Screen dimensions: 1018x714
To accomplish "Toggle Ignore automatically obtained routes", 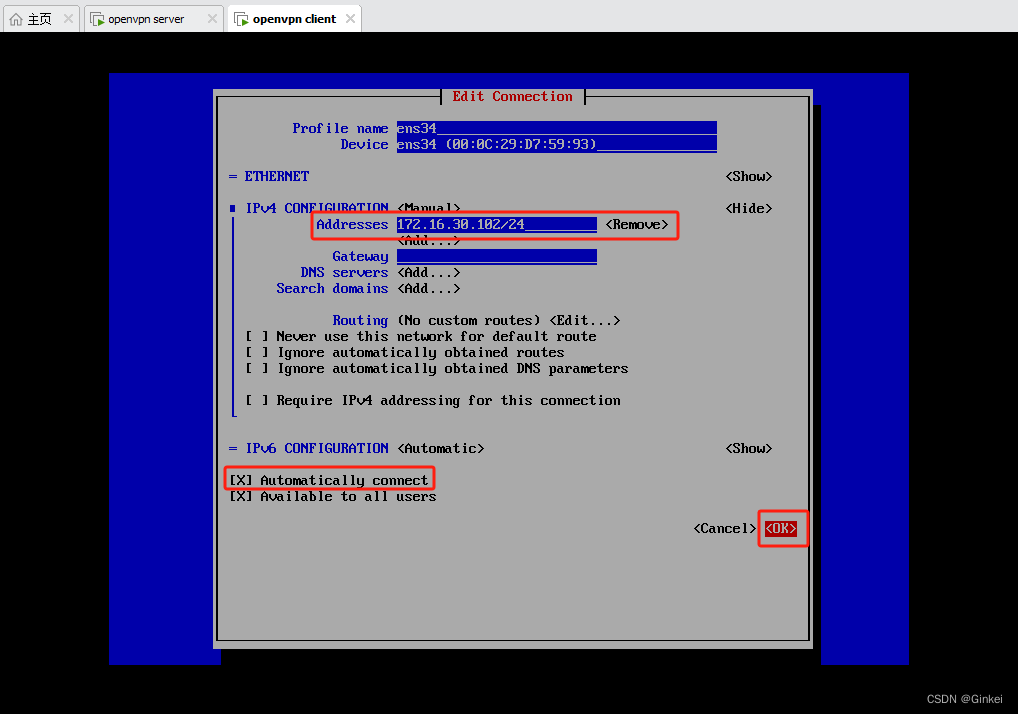I will (256, 352).
